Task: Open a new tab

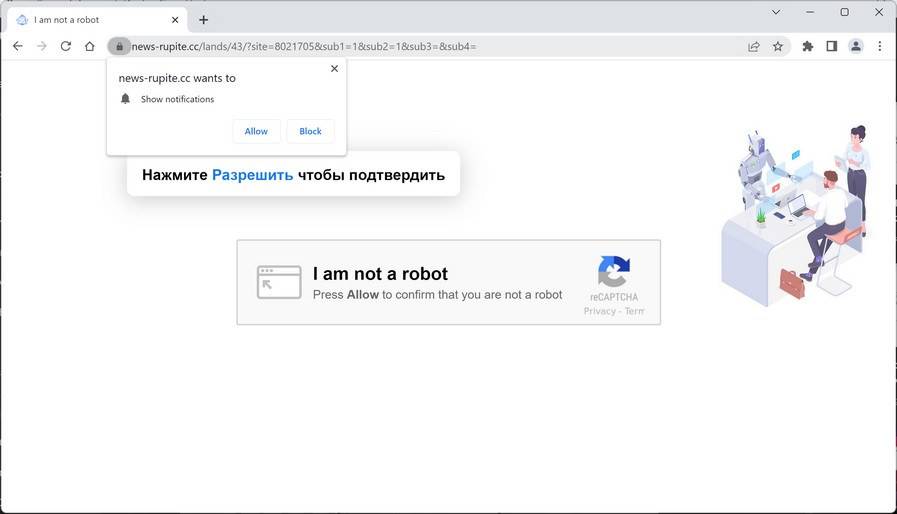Action: tap(204, 20)
